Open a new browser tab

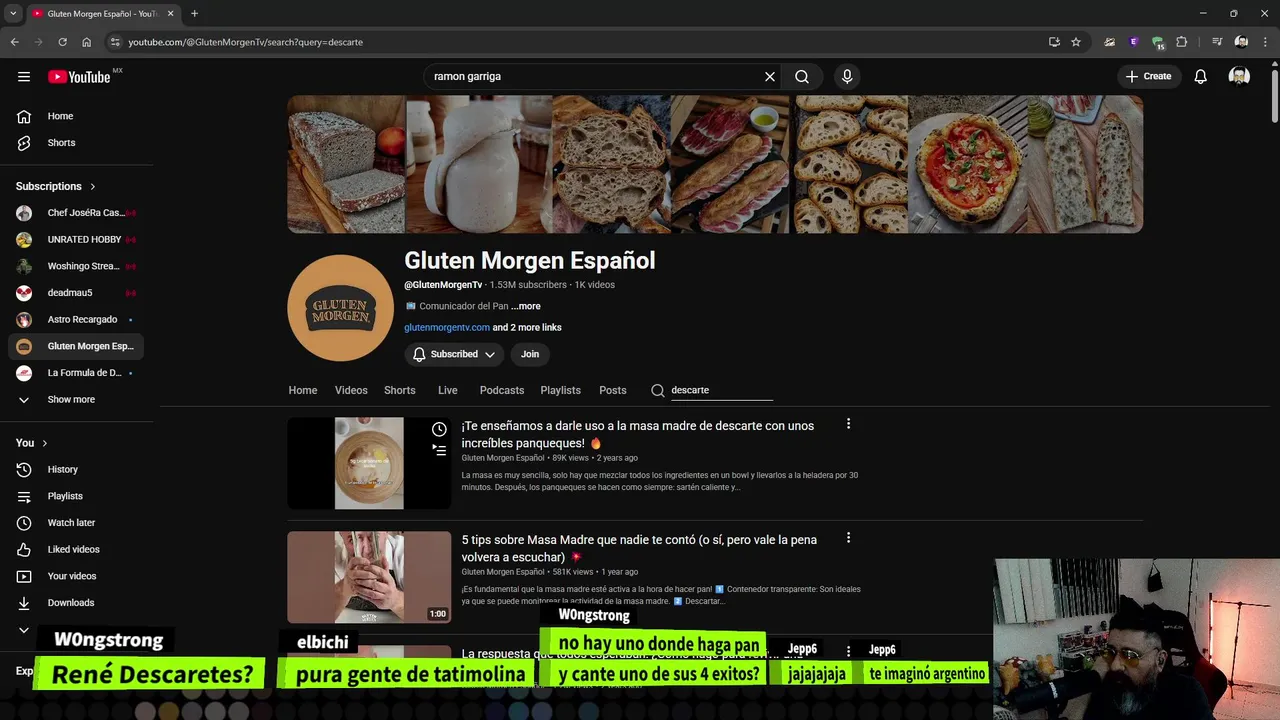tap(194, 14)
